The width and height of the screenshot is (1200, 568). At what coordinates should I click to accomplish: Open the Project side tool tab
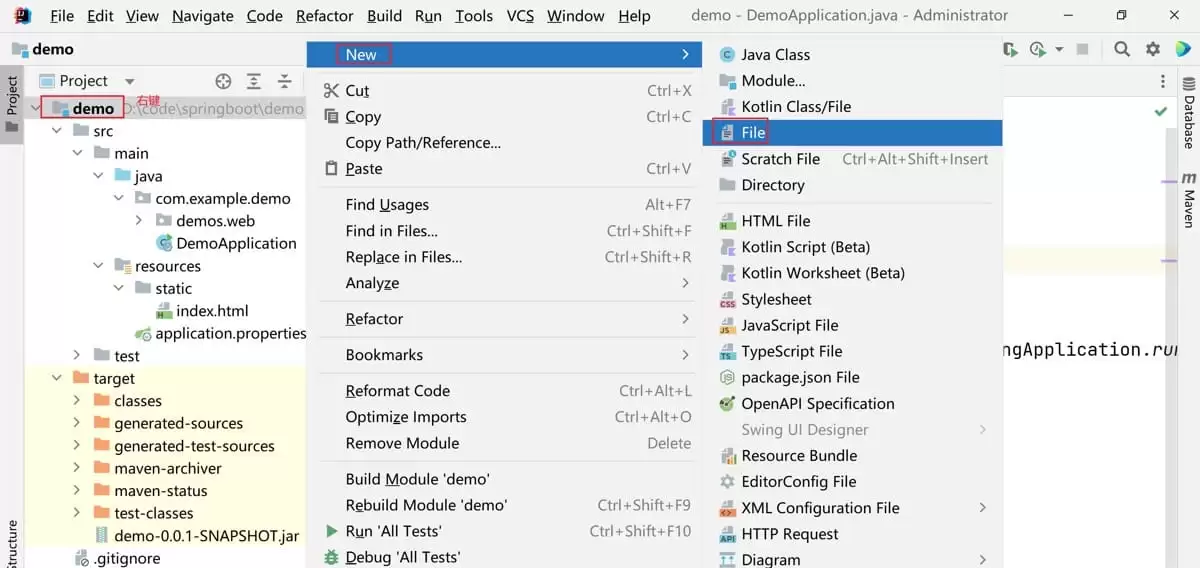coord(12,105)
